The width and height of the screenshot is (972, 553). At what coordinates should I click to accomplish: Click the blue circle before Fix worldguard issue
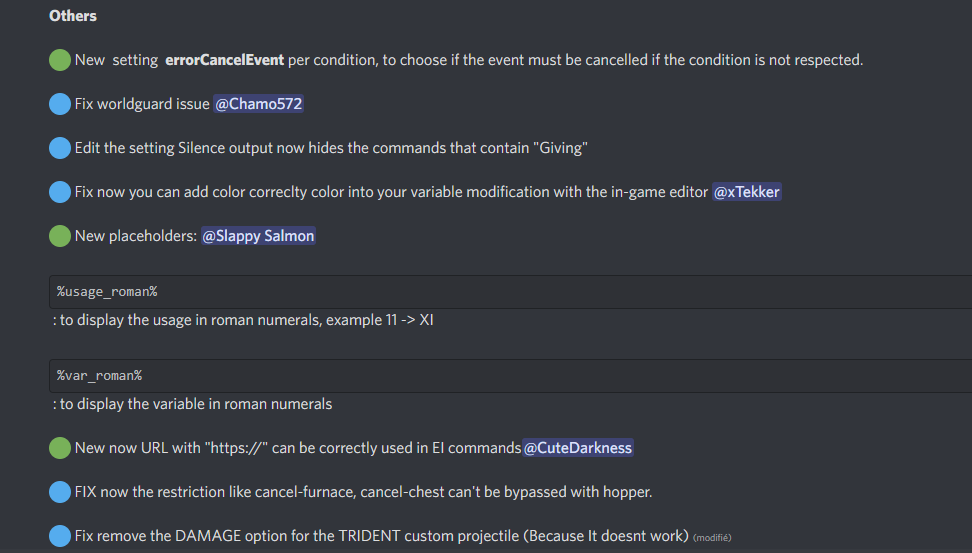(60, 104)
